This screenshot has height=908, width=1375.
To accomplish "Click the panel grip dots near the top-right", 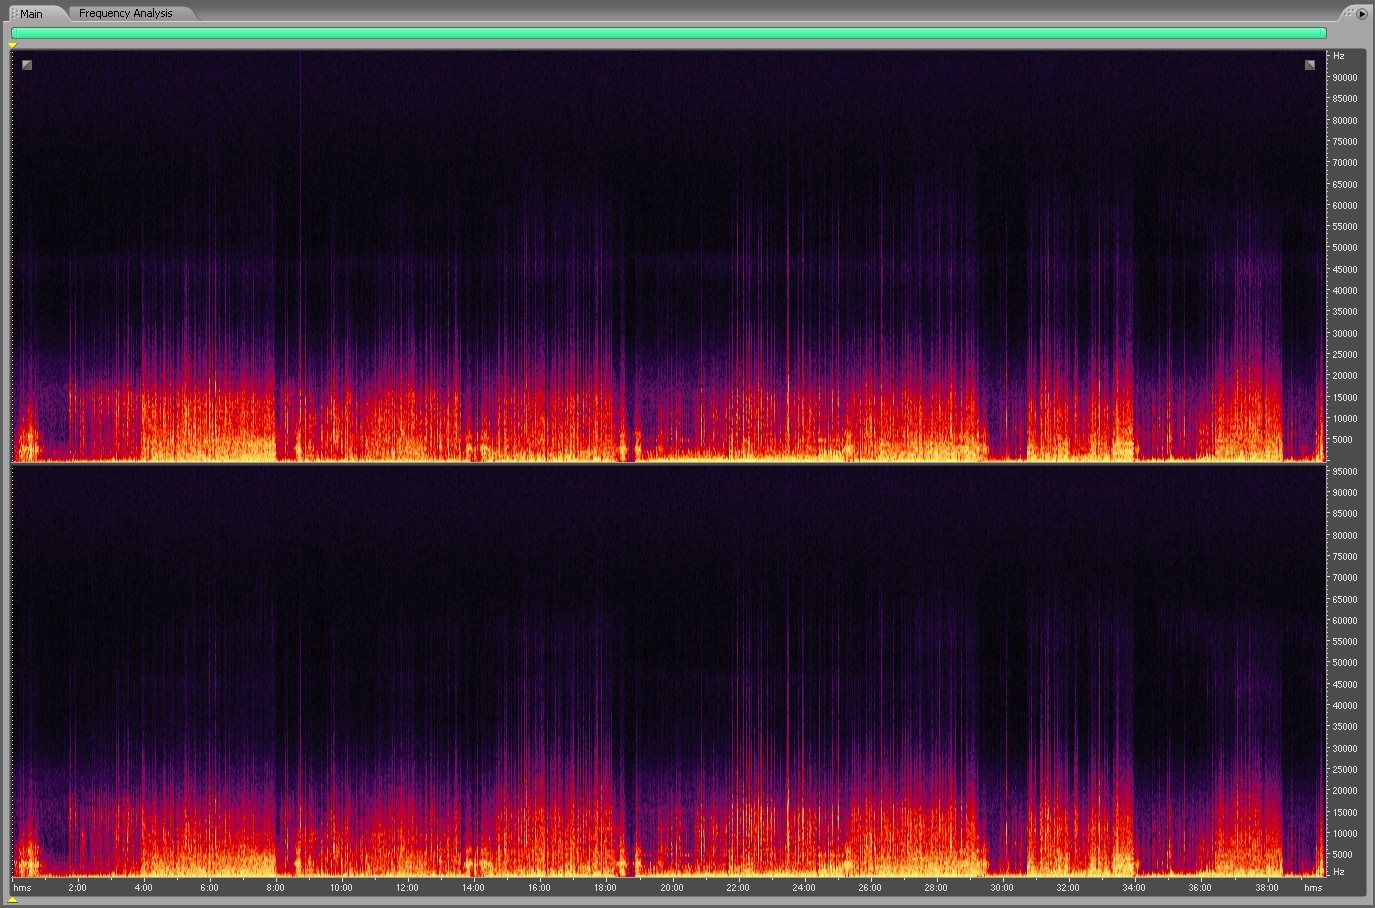I will pyautogui.click(x=1349, y=13).
